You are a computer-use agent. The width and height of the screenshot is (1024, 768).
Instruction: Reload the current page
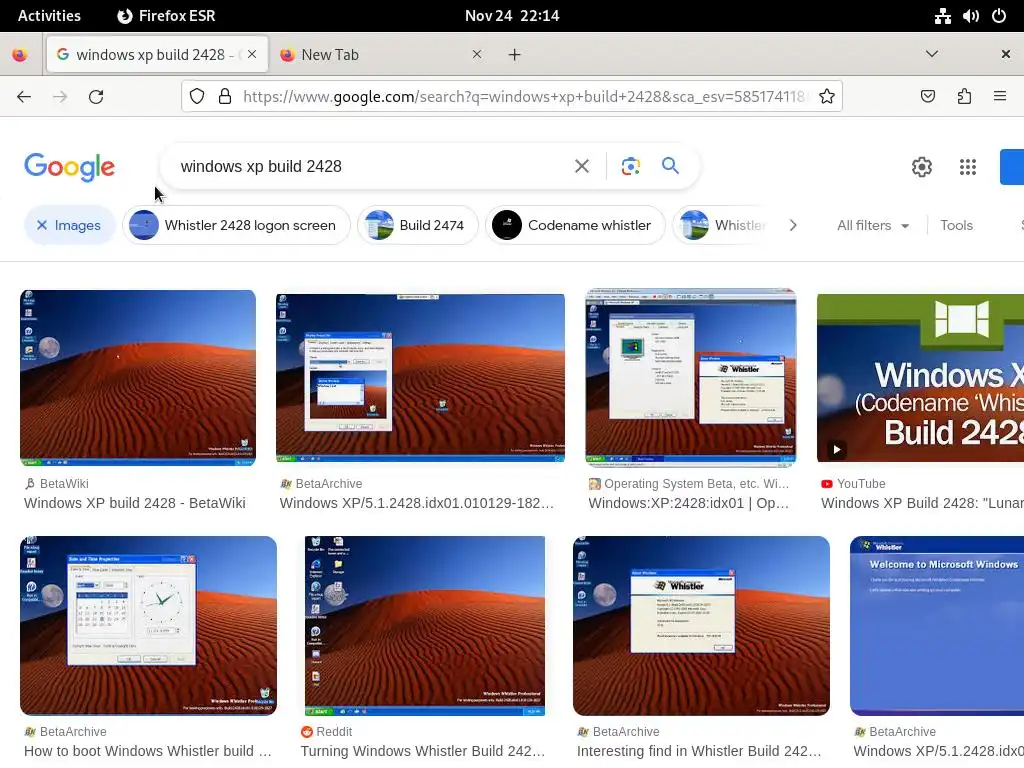(96, 97)
